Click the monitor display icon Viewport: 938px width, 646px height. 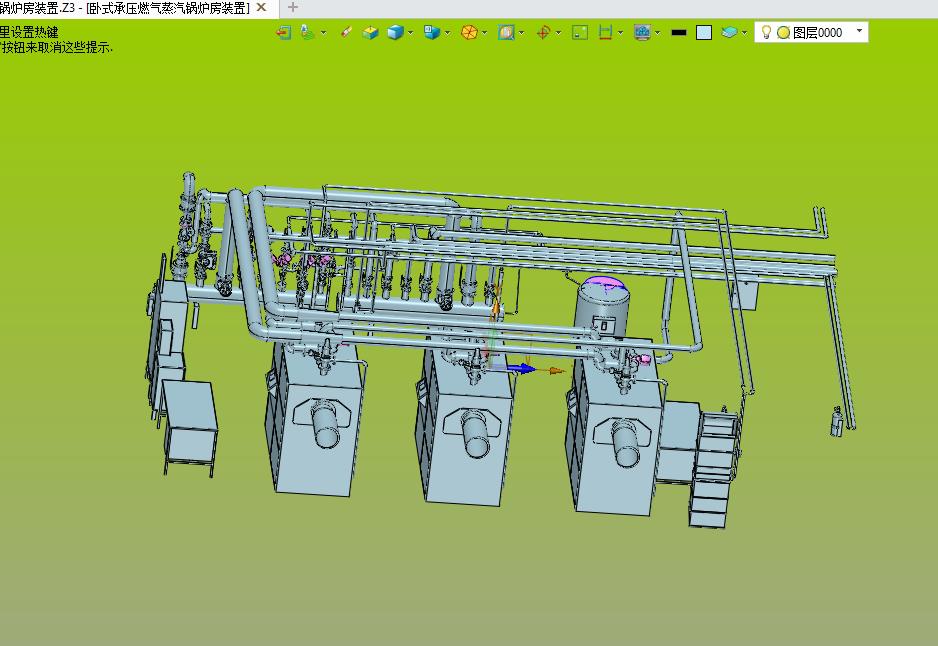click(x=642, y=32)
